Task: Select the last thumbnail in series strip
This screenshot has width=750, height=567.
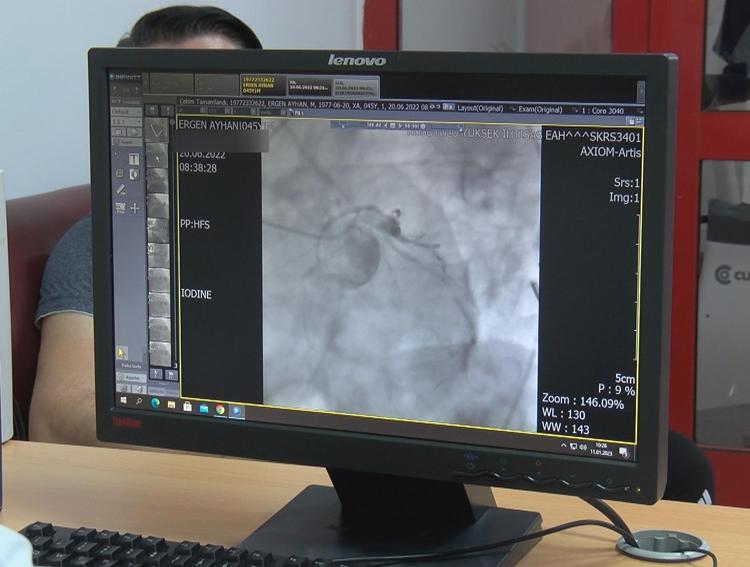Action: [x=158, y=351]
